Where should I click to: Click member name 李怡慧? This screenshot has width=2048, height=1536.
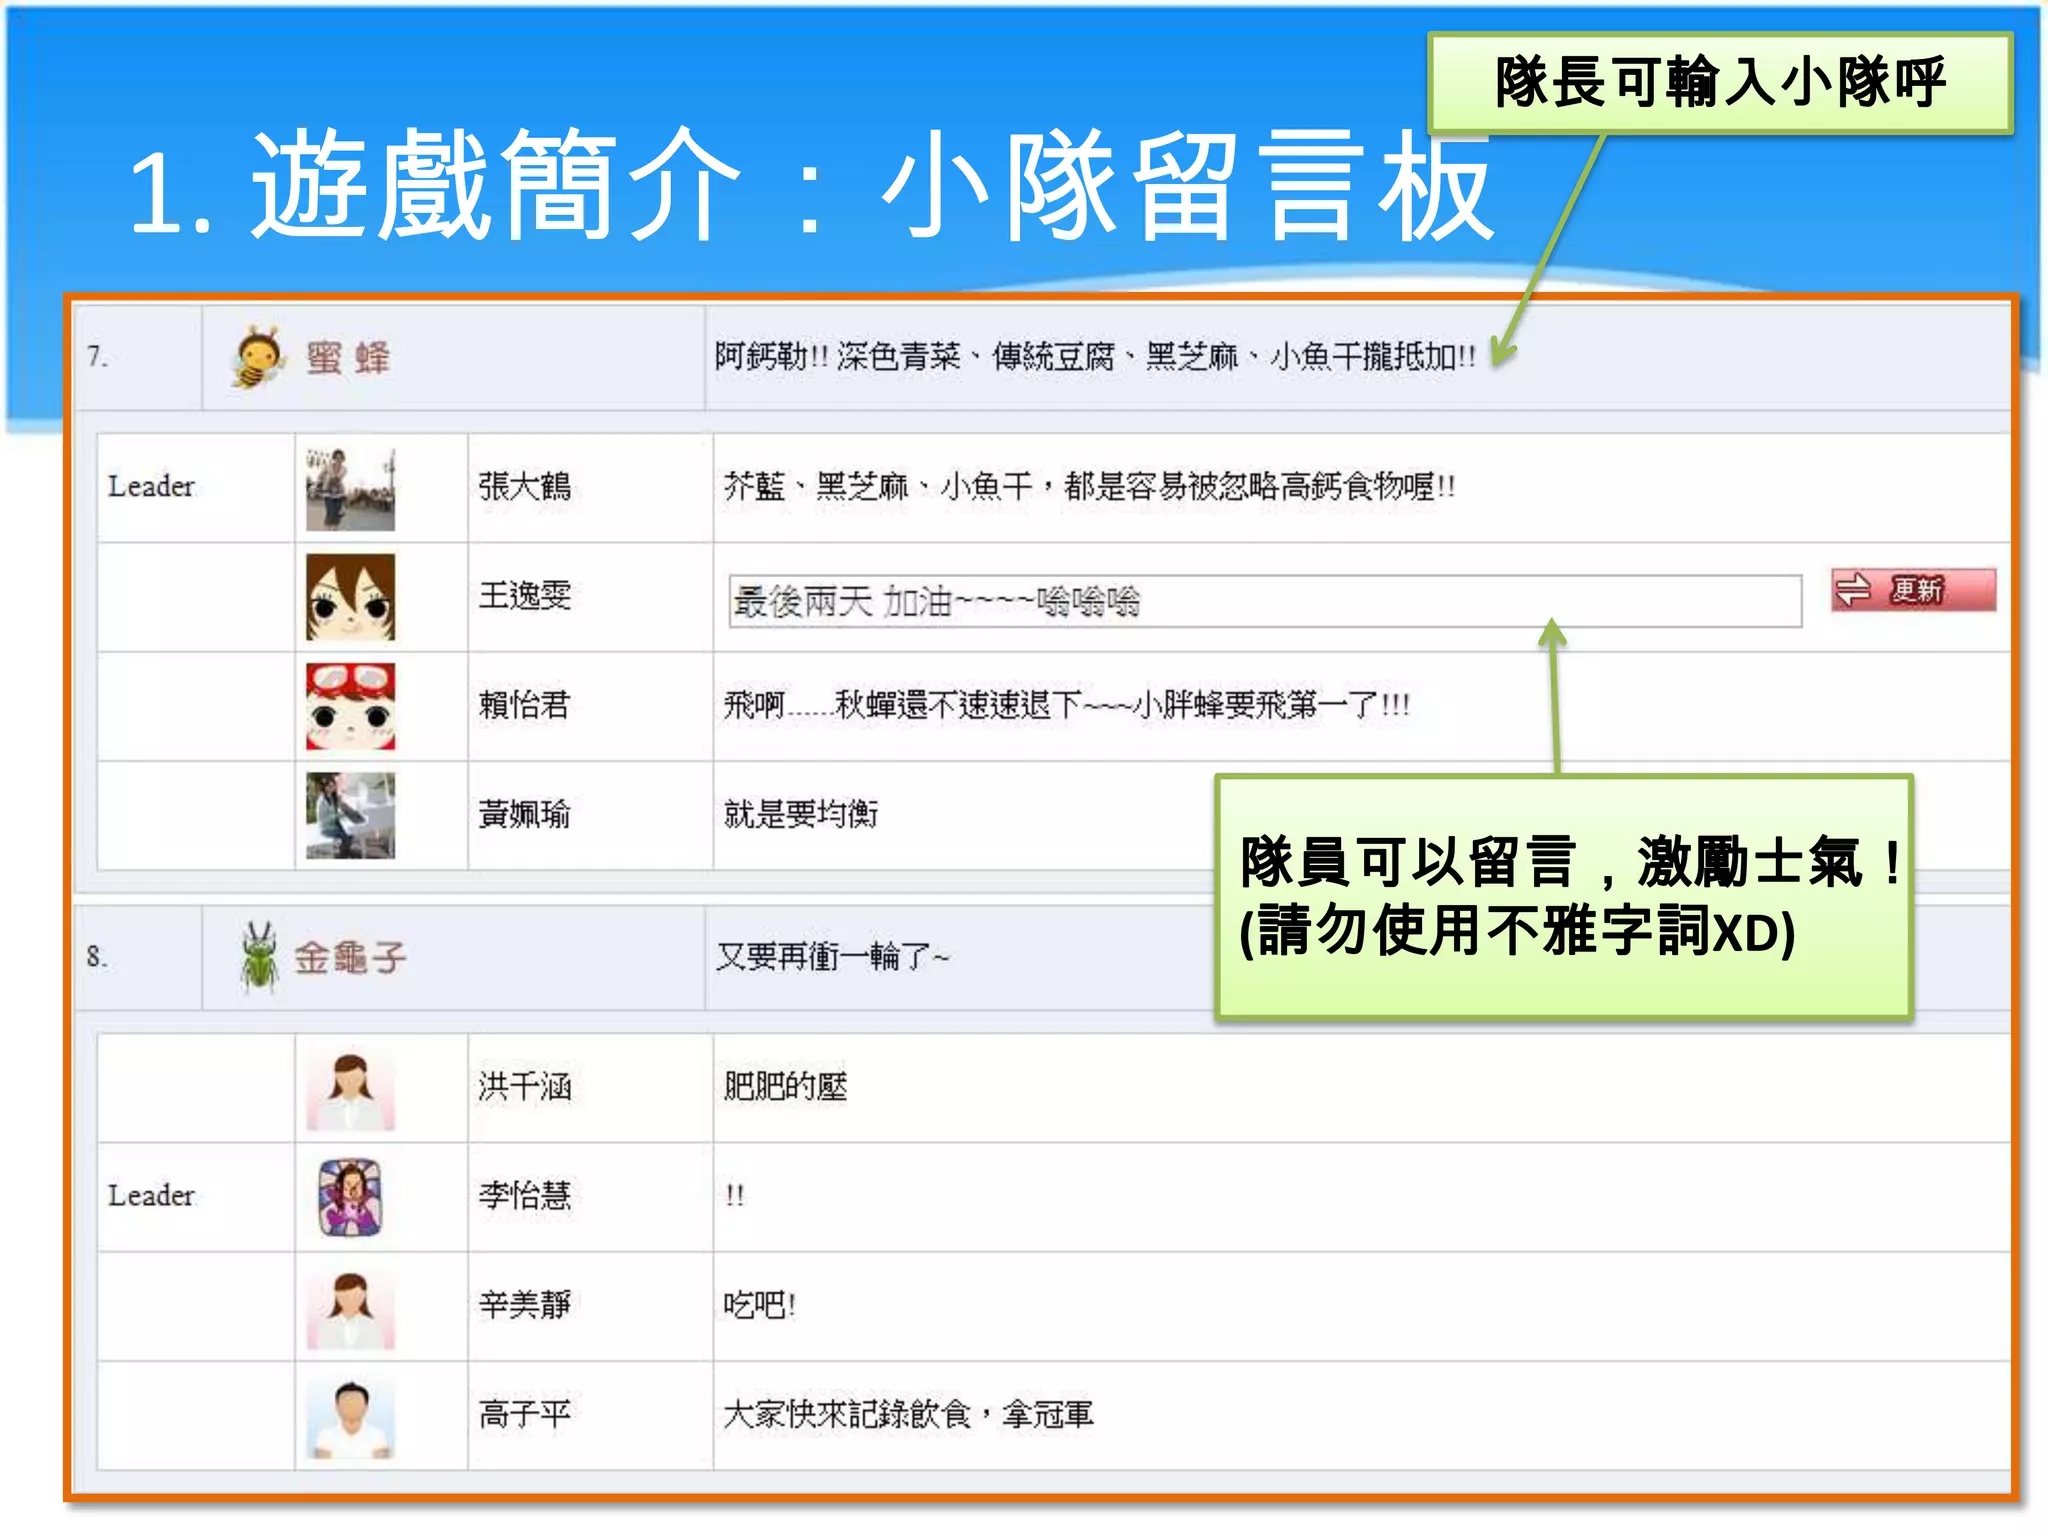(x=524, y=1195)
